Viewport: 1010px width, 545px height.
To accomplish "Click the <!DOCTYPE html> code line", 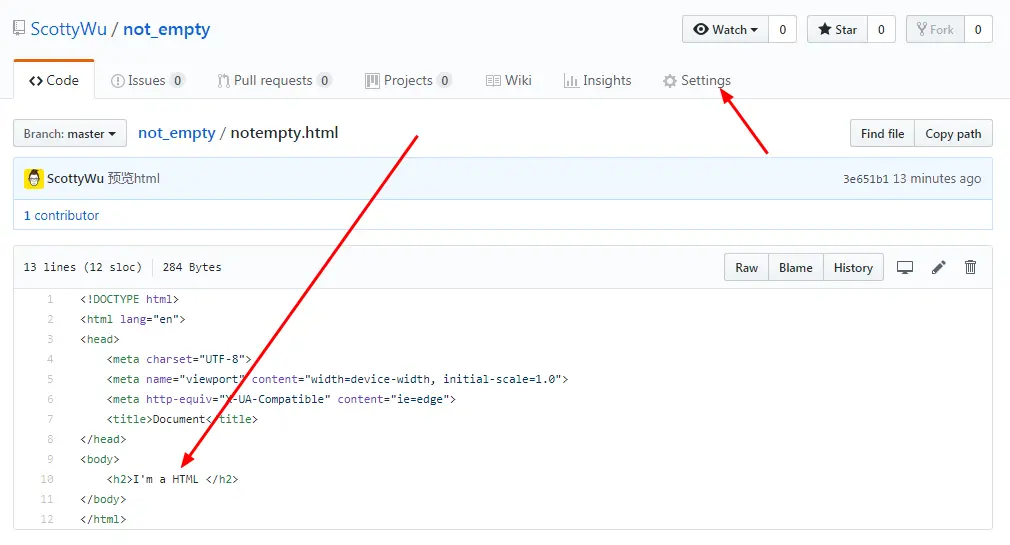I will 129,299.
